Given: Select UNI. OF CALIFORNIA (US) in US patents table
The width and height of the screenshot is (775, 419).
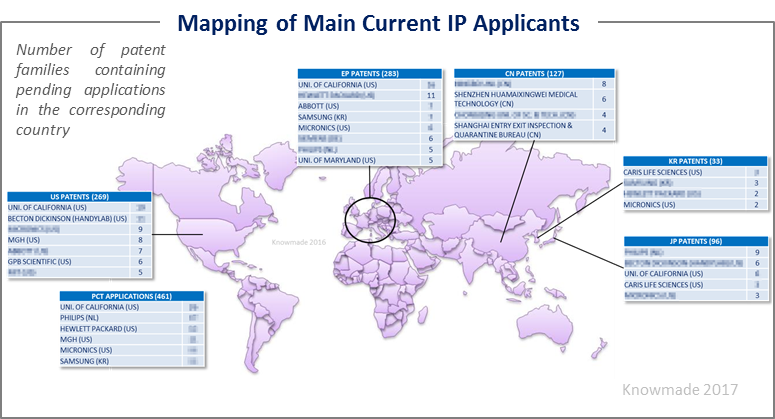Looking at the screenshot, I should 47,208.
